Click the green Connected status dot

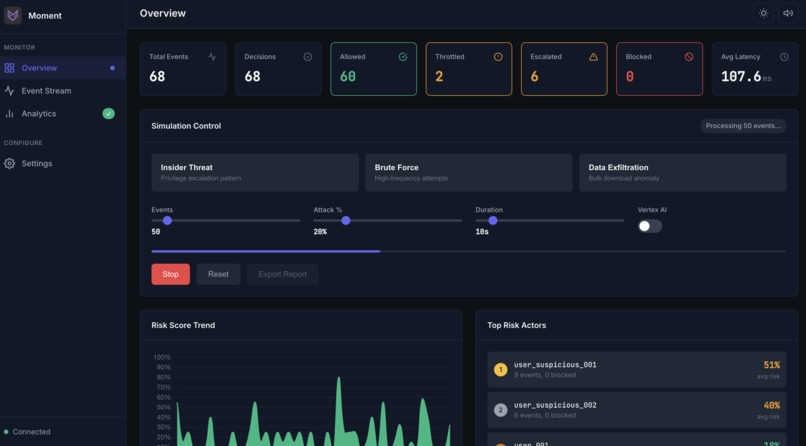coord(6,432)
